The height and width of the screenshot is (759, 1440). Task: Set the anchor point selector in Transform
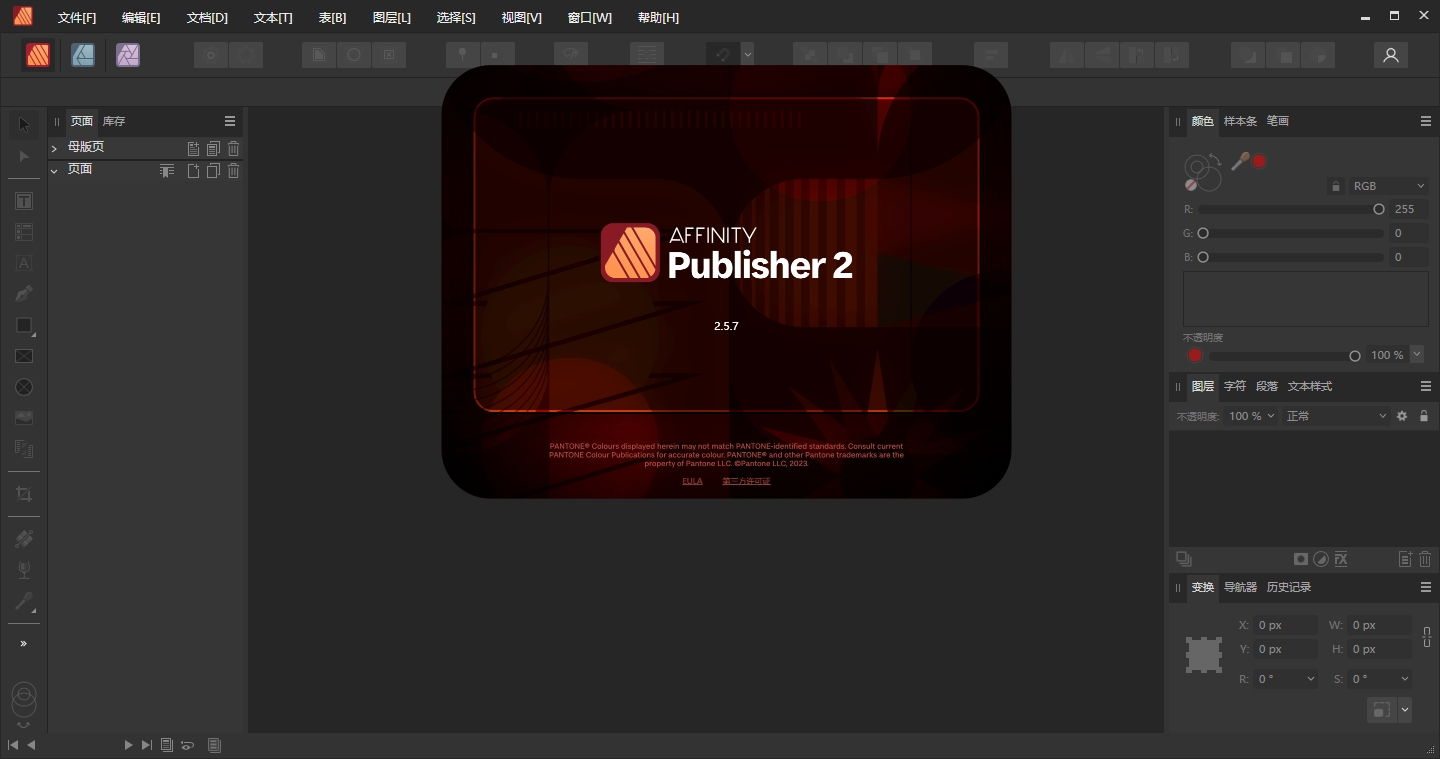[x=1204, y=655]
